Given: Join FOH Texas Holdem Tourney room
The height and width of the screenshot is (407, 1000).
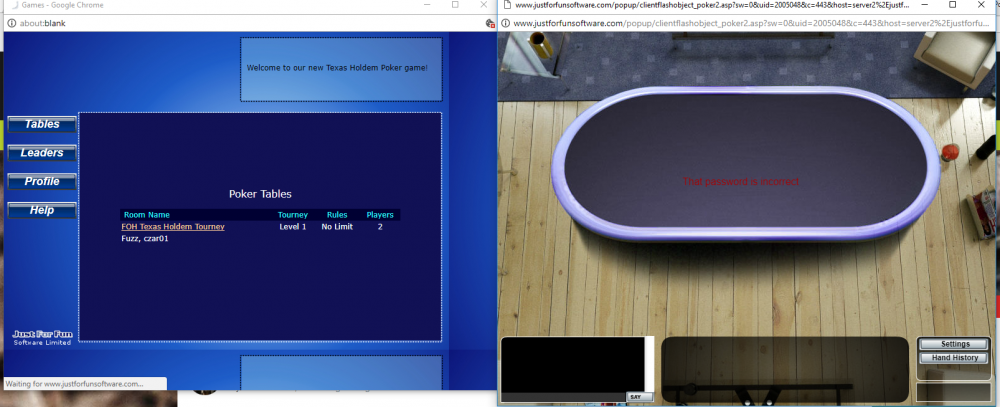Looking at the screenshot, I should (x=173, y=226).
